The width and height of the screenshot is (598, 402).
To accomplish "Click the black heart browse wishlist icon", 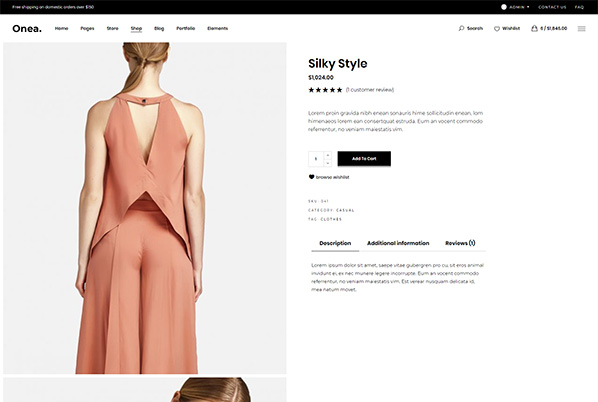I will pos(311,177).
